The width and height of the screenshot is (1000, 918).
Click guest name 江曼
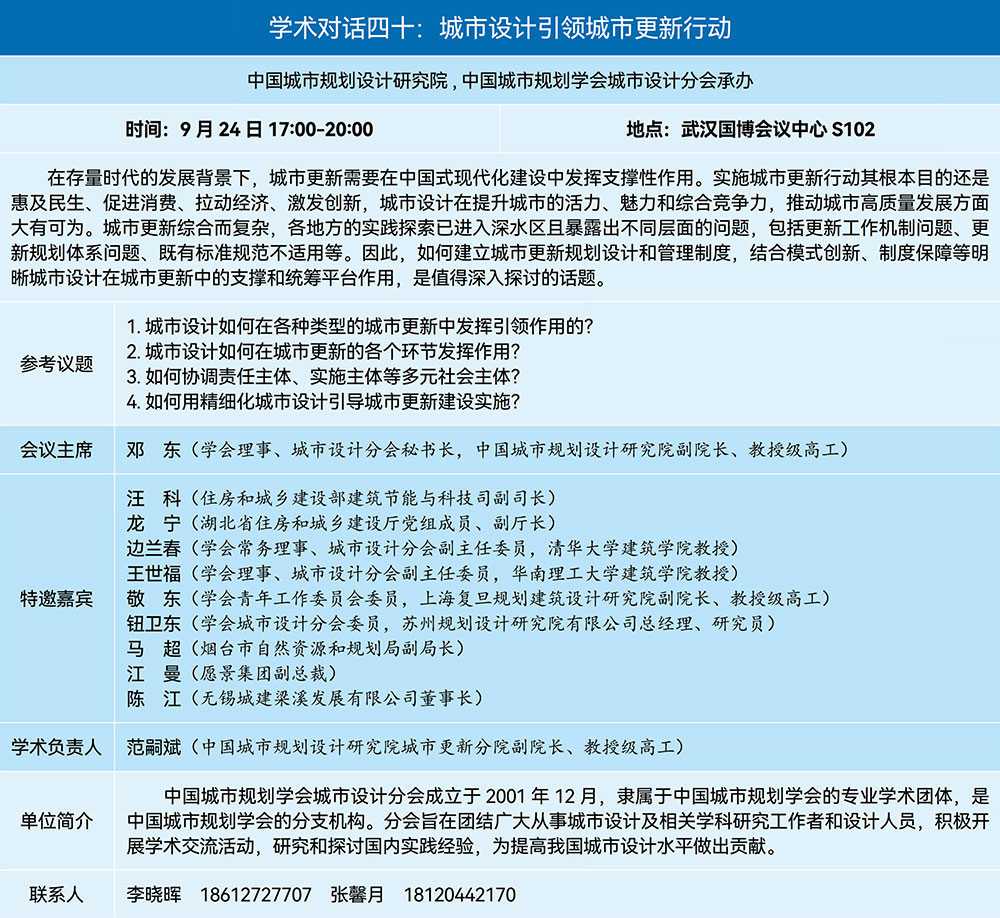coord(154,673)
